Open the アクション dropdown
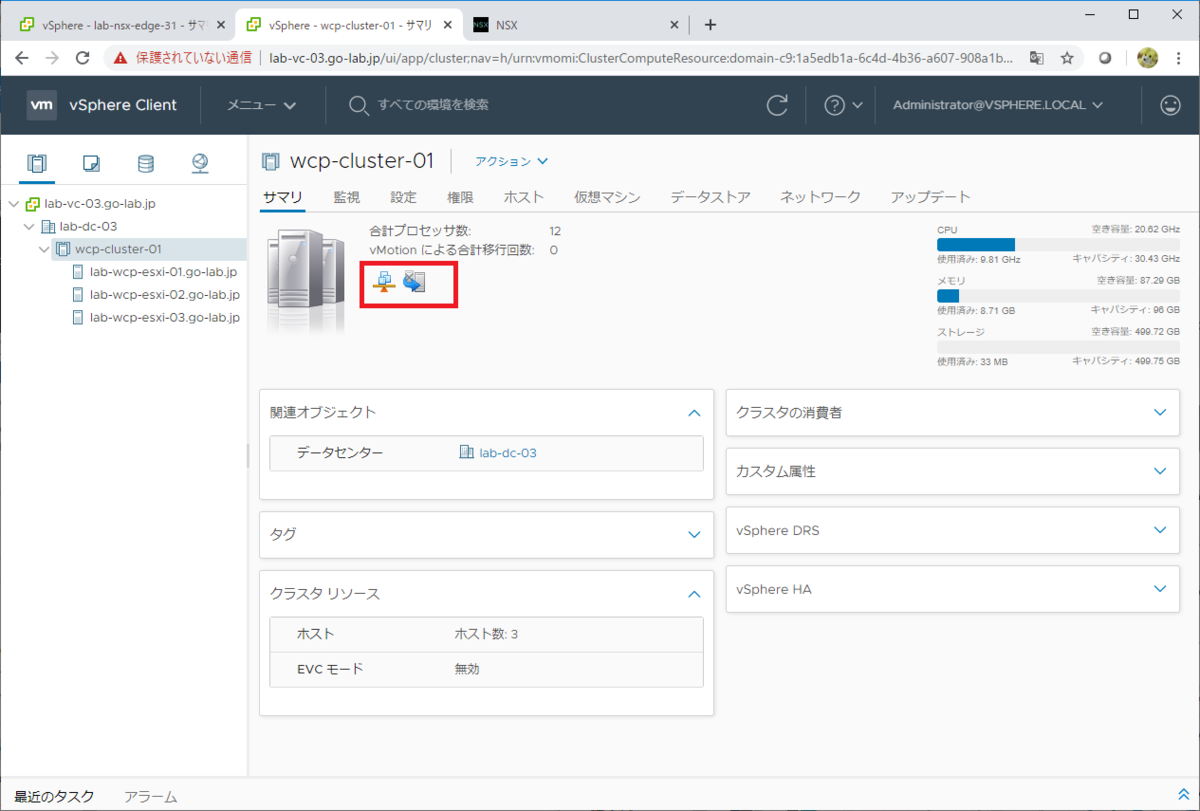Image resolution: width=1200 pixels, height=811 pixels. coord(511,161)
